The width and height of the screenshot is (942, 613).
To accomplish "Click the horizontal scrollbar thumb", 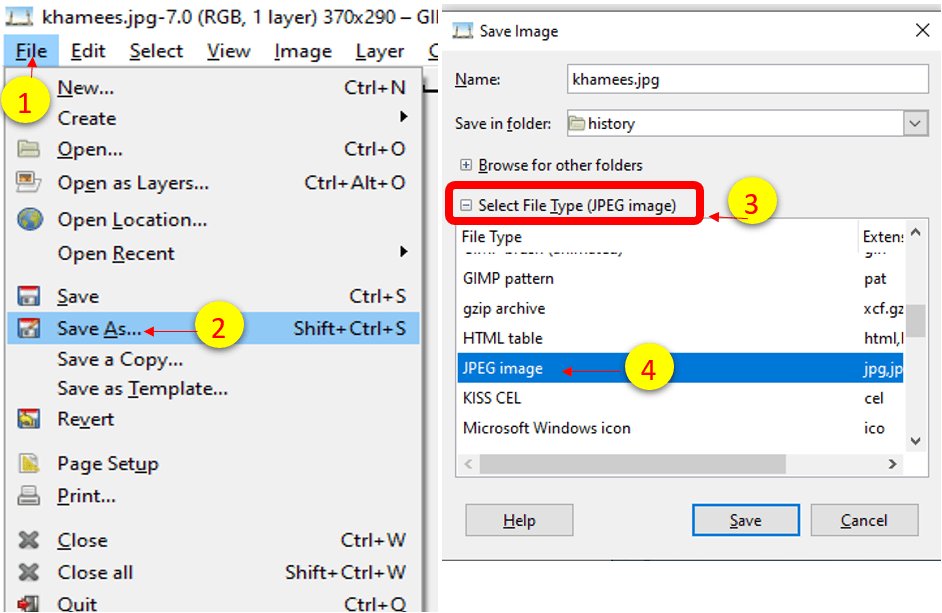I will coord(633,464).
